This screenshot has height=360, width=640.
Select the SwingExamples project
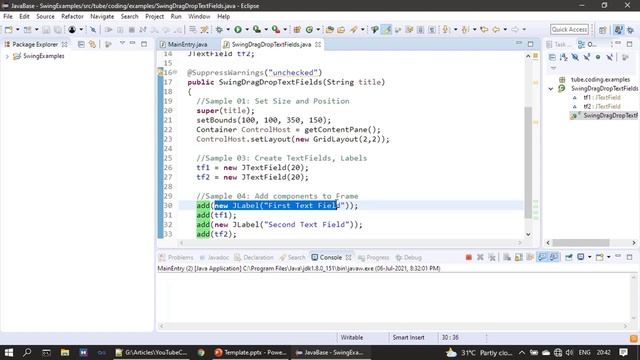click(x=43, y=56)
